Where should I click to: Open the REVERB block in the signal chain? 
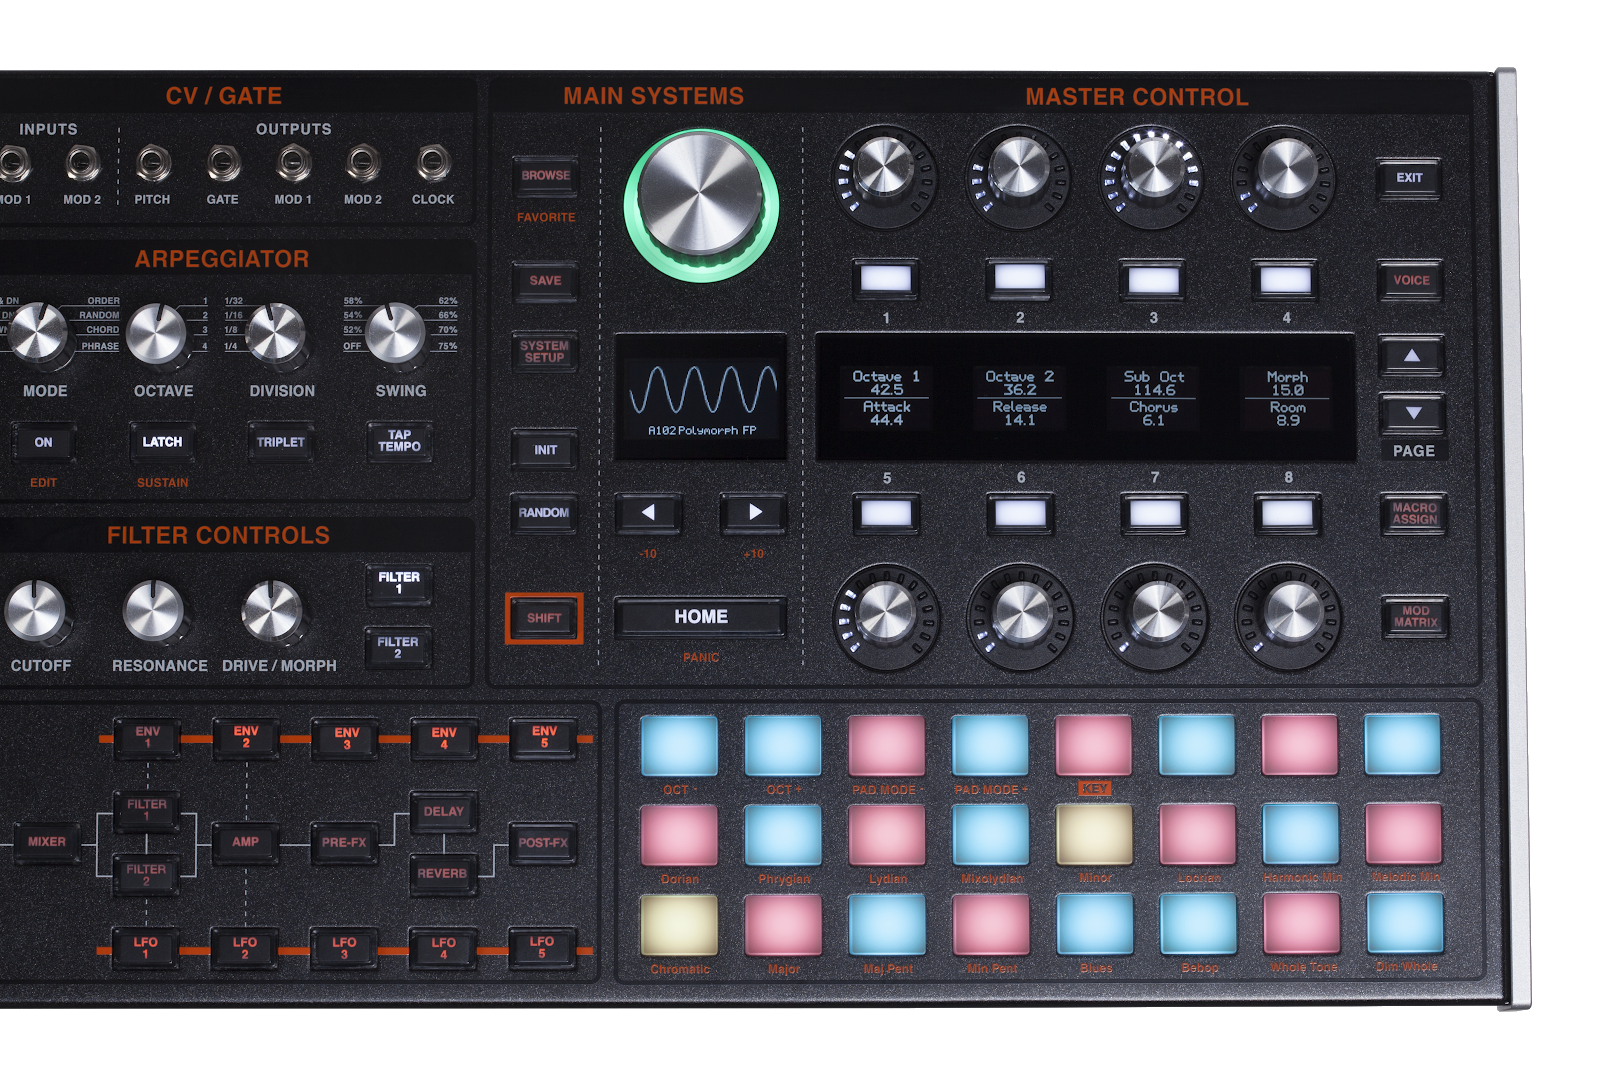point(443,872)
